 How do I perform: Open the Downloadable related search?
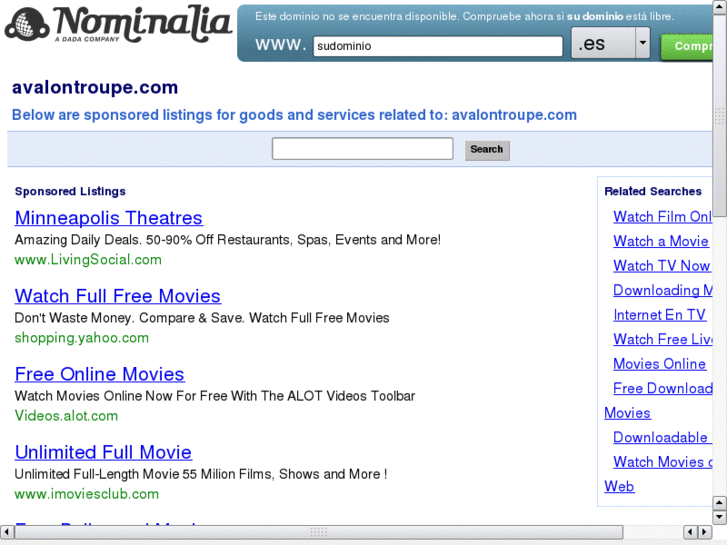[663, 437]
